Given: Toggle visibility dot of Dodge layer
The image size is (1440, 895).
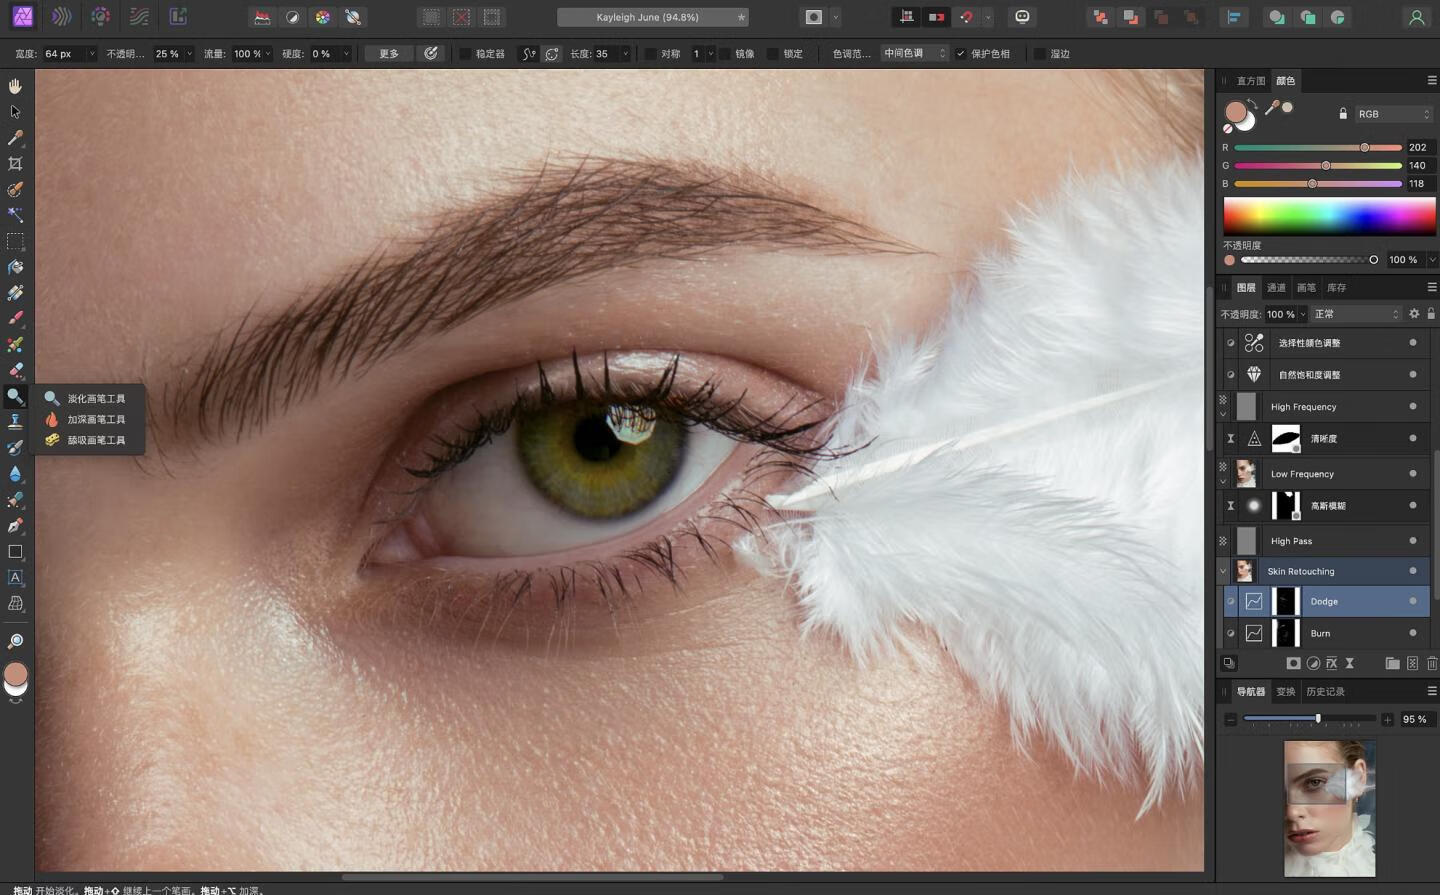Looking at the screenshot, I should coord(1413,601).
